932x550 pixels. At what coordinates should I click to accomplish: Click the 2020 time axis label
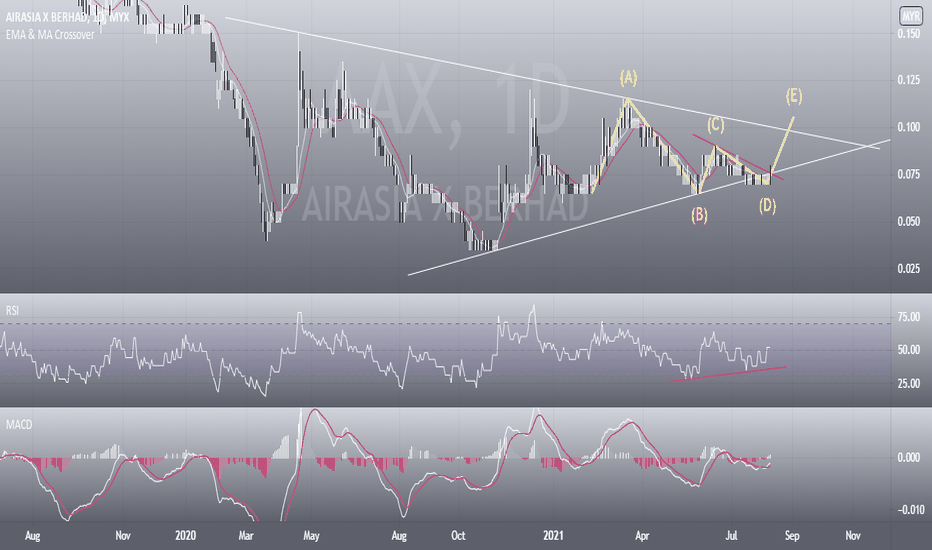point(185,536)
